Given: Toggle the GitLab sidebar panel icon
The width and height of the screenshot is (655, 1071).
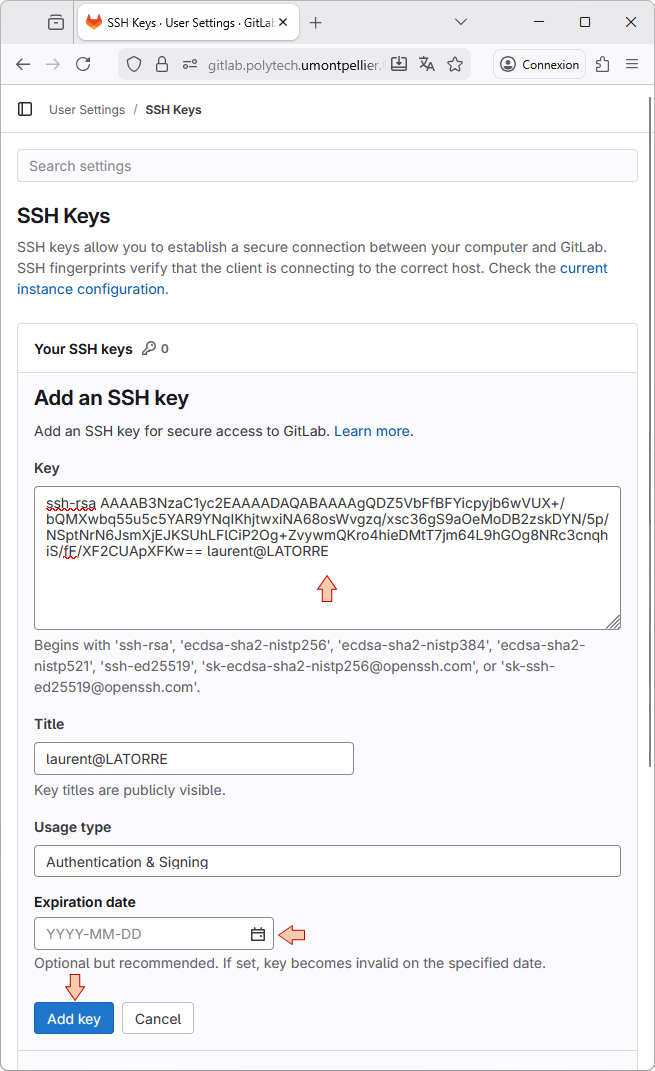Looking at the screenshot, I should point(25,109).
